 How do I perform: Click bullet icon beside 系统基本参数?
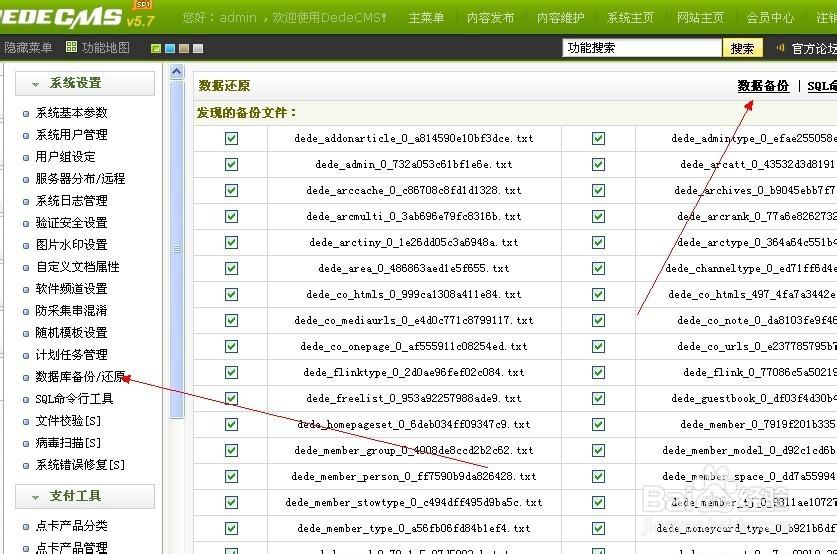[x=26, y=113]
